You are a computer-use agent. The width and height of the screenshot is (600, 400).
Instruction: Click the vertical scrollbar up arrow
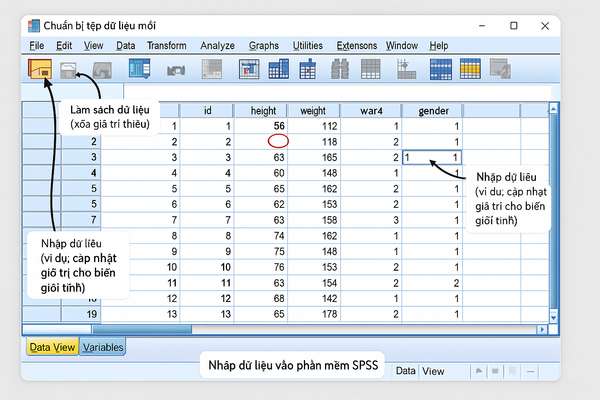pos(553,109)
